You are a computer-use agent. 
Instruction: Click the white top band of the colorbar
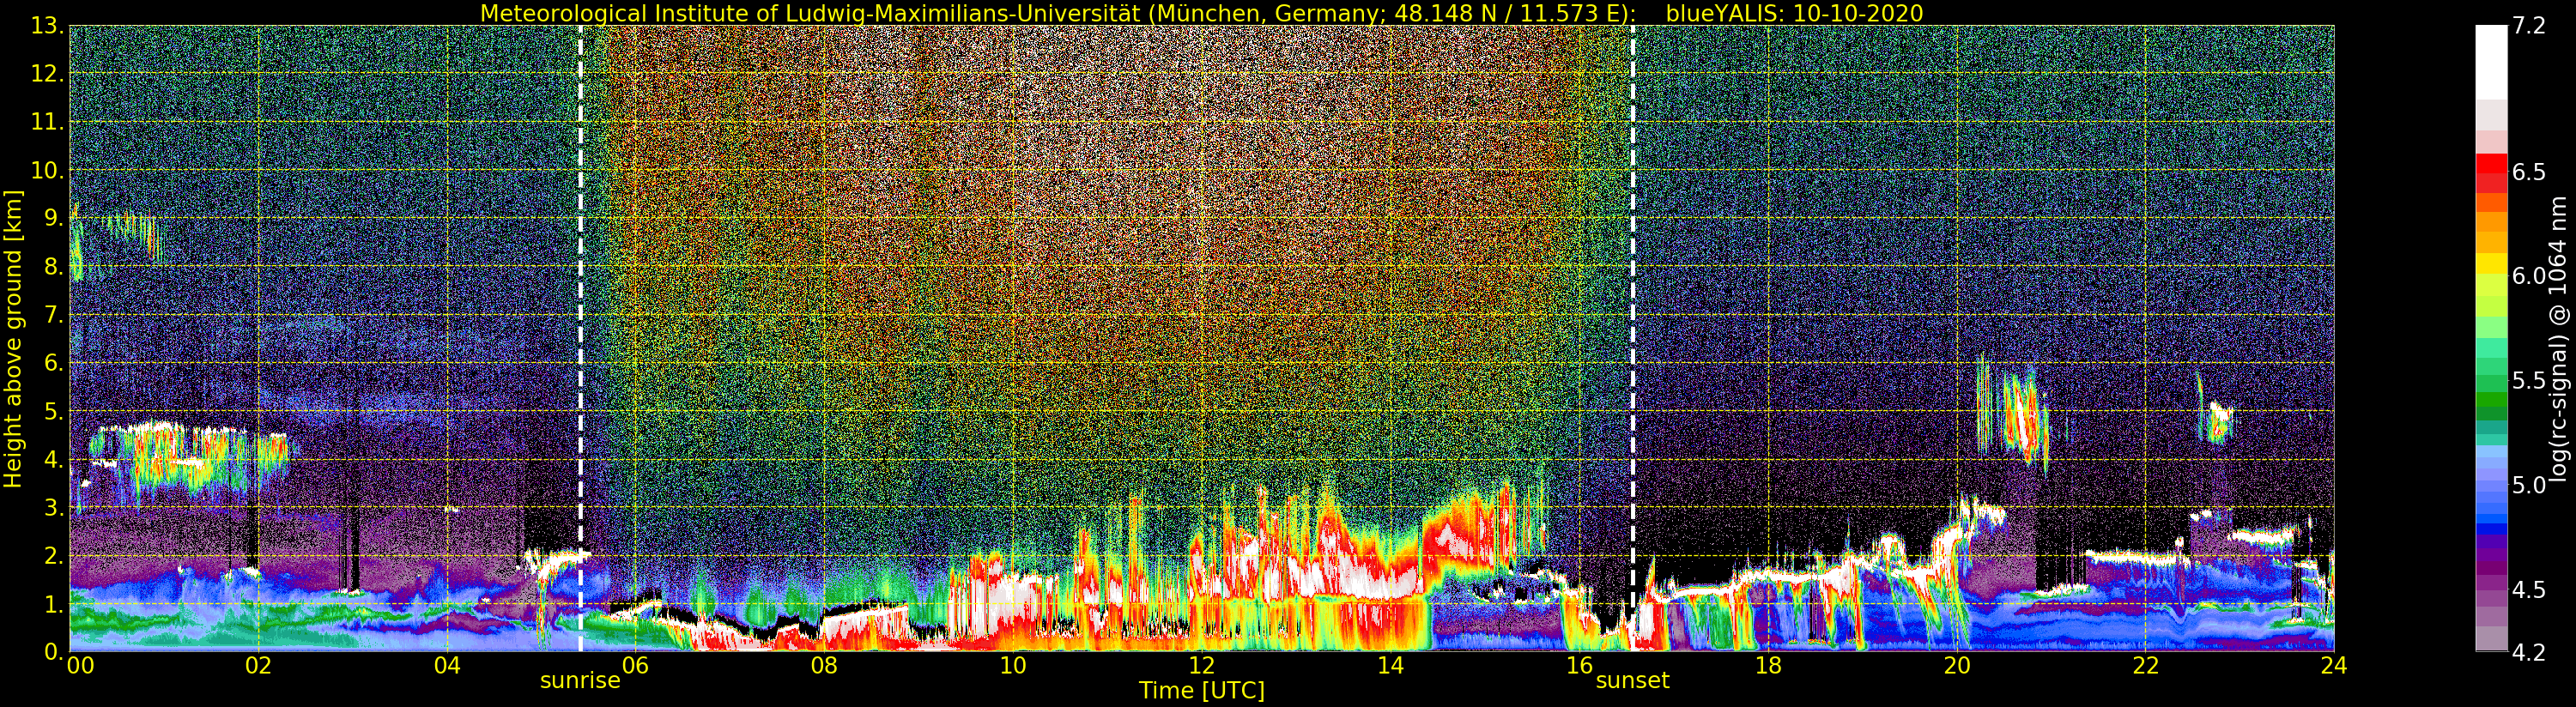tap(2491, 62)
